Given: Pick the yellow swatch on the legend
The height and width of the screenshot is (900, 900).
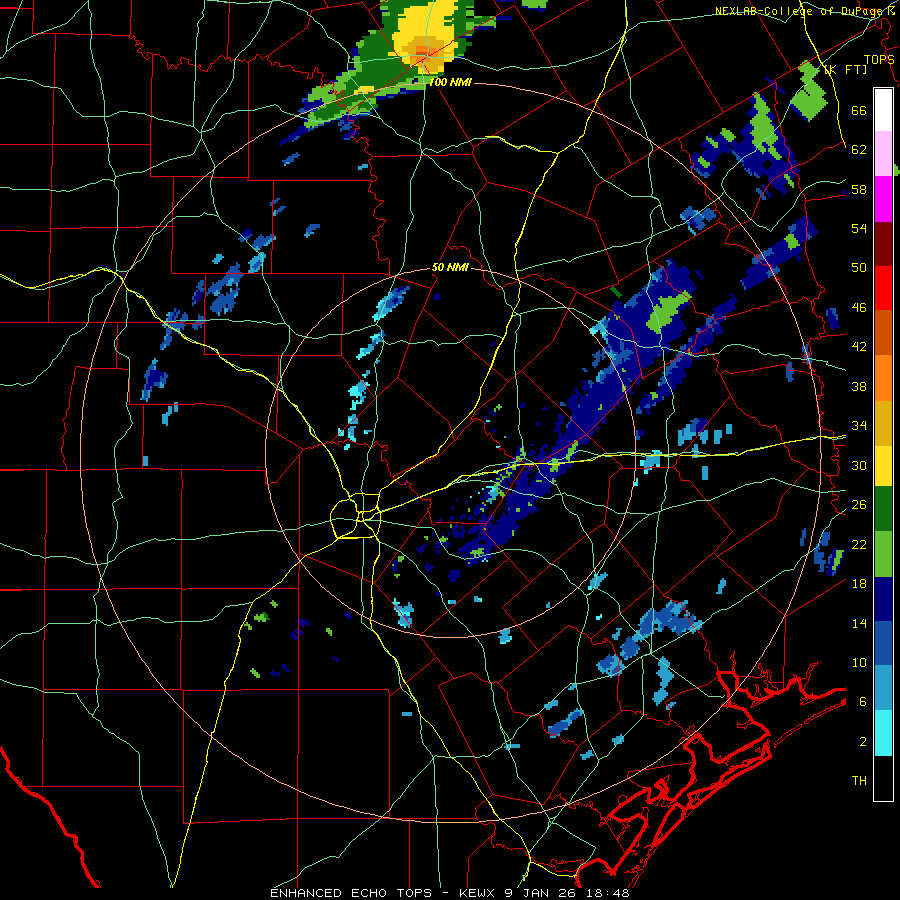Looking at the screenshot, I should 883,465.
